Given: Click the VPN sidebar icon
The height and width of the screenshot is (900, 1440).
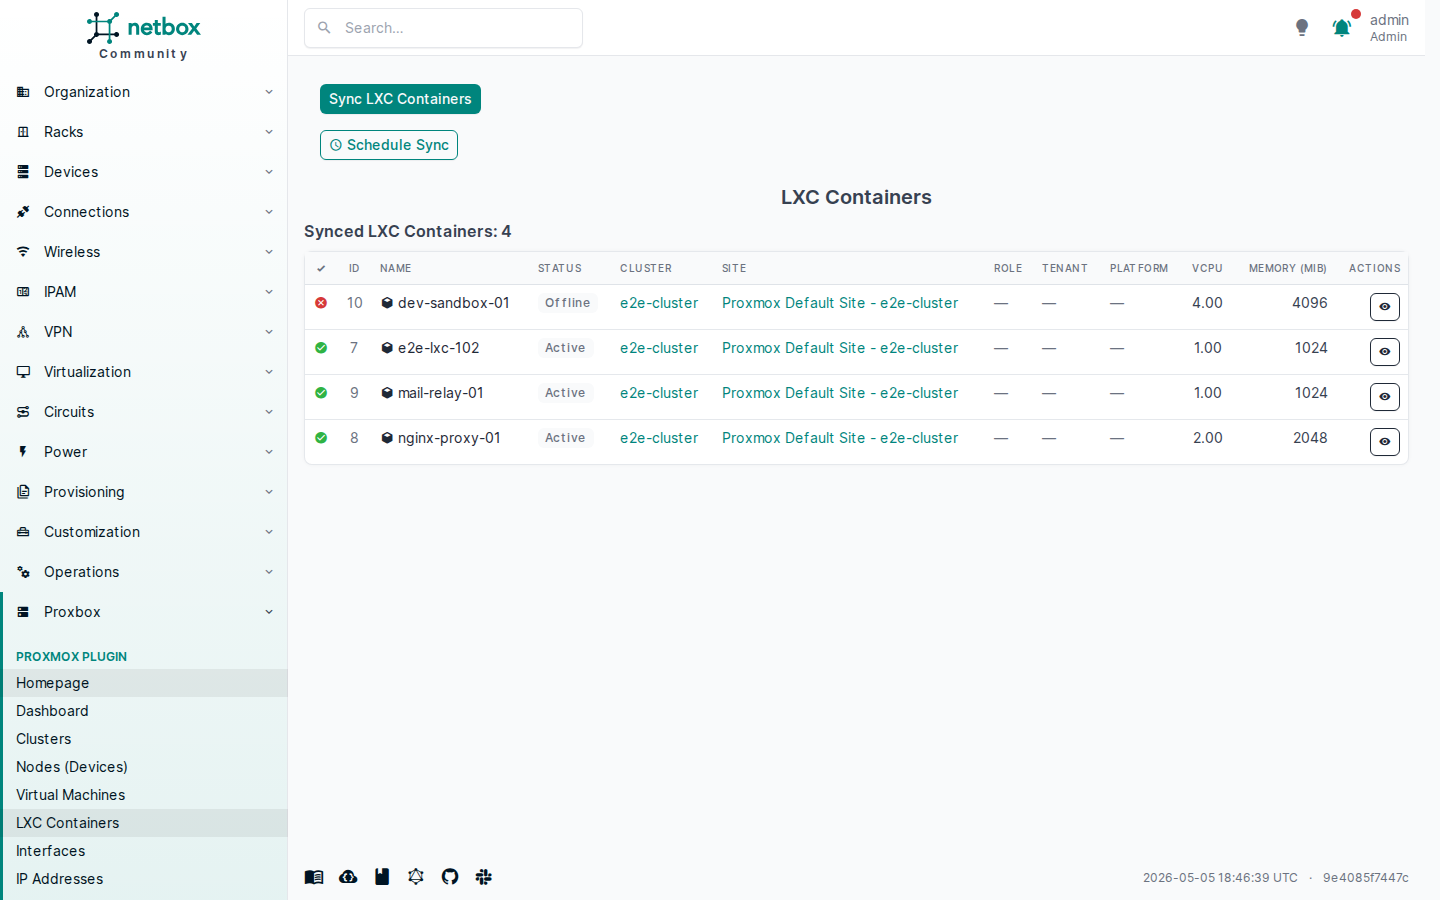Looking at the screenshot, I should coord(23,332).
